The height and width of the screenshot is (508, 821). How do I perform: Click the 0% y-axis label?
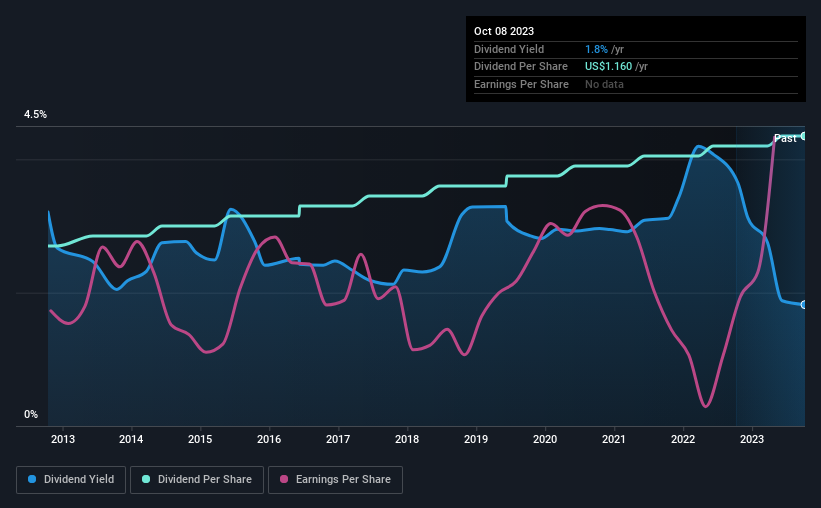point(31,415)
